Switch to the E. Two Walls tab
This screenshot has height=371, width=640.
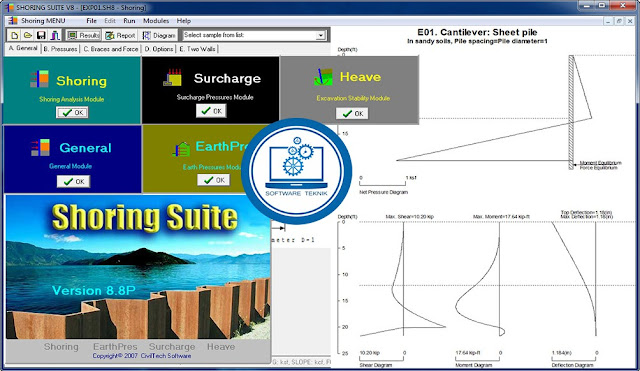[x=198, y=49]
